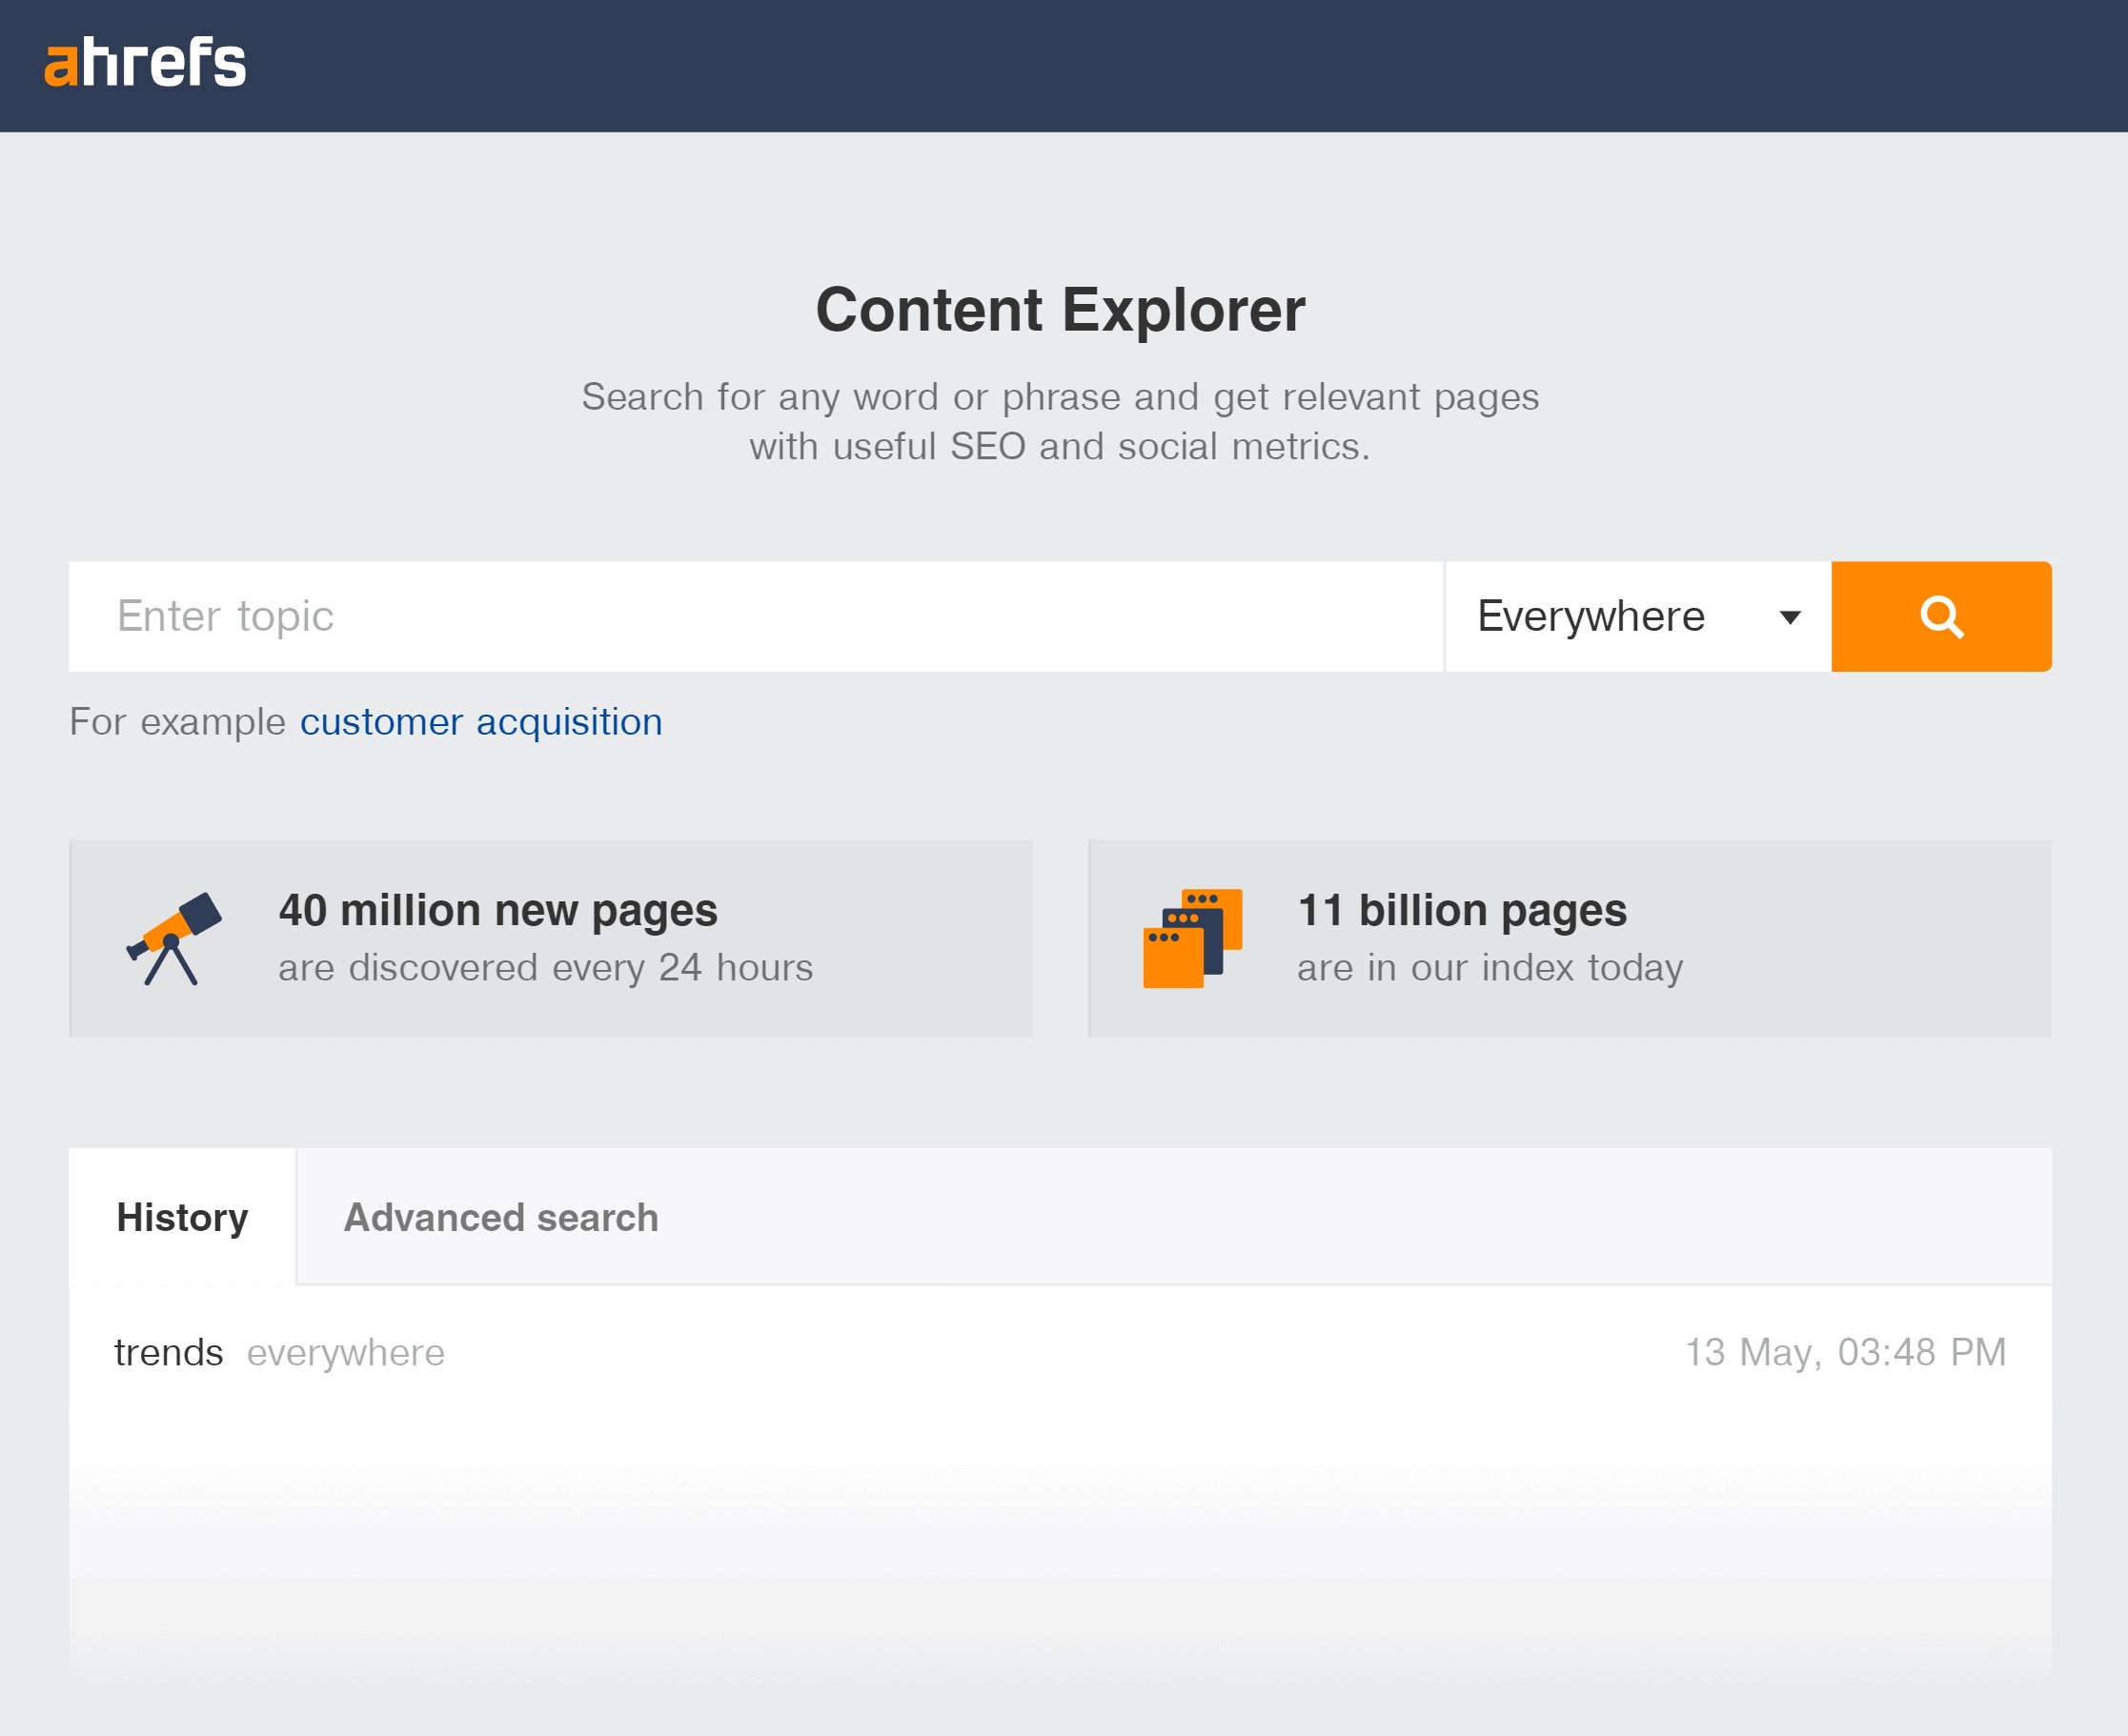This screenshot has width=2128, height=1736.
Task: Switch to the Advanced search tab
Action: click(x=501, y=1217)
